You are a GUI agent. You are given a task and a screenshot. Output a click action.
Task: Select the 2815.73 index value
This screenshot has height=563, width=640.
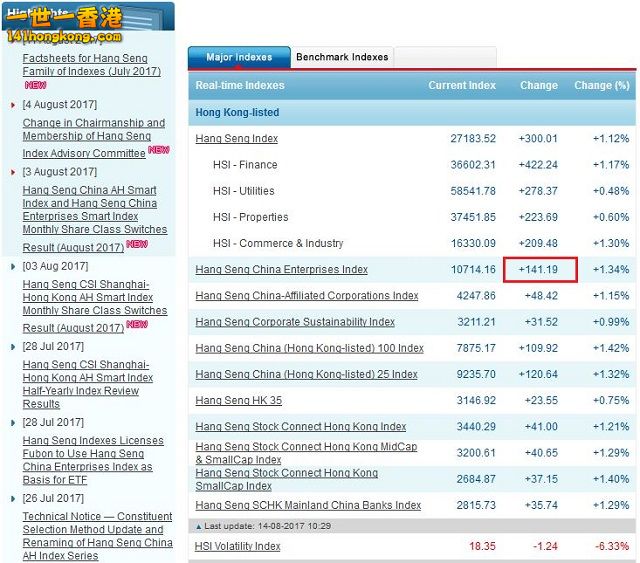pyautogui.click(x=476, y=505)
